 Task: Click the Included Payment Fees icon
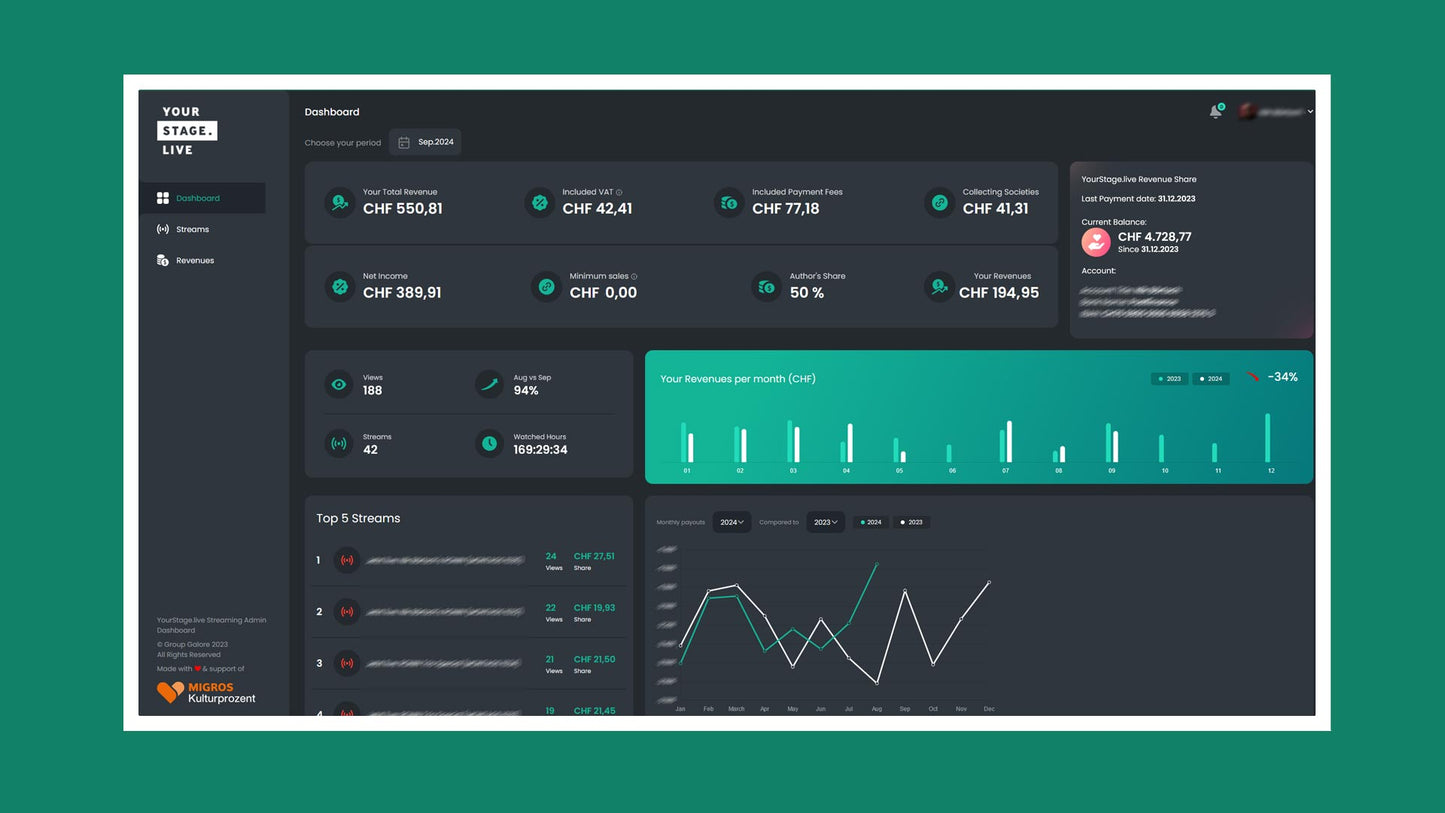pos(729,203)
